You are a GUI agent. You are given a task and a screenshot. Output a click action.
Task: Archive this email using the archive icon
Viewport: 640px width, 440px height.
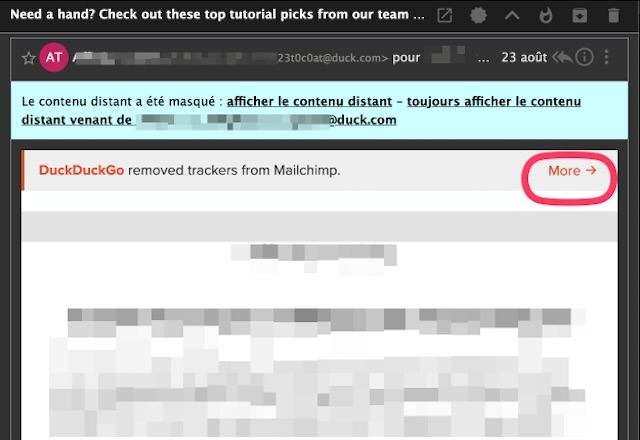(579, 16)
